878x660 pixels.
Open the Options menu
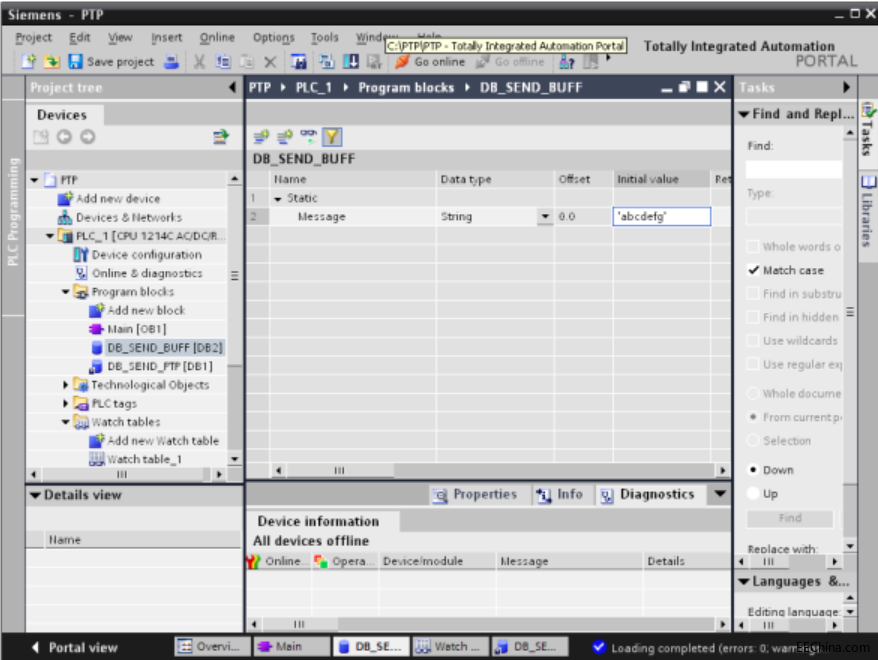tap(273, 38)
